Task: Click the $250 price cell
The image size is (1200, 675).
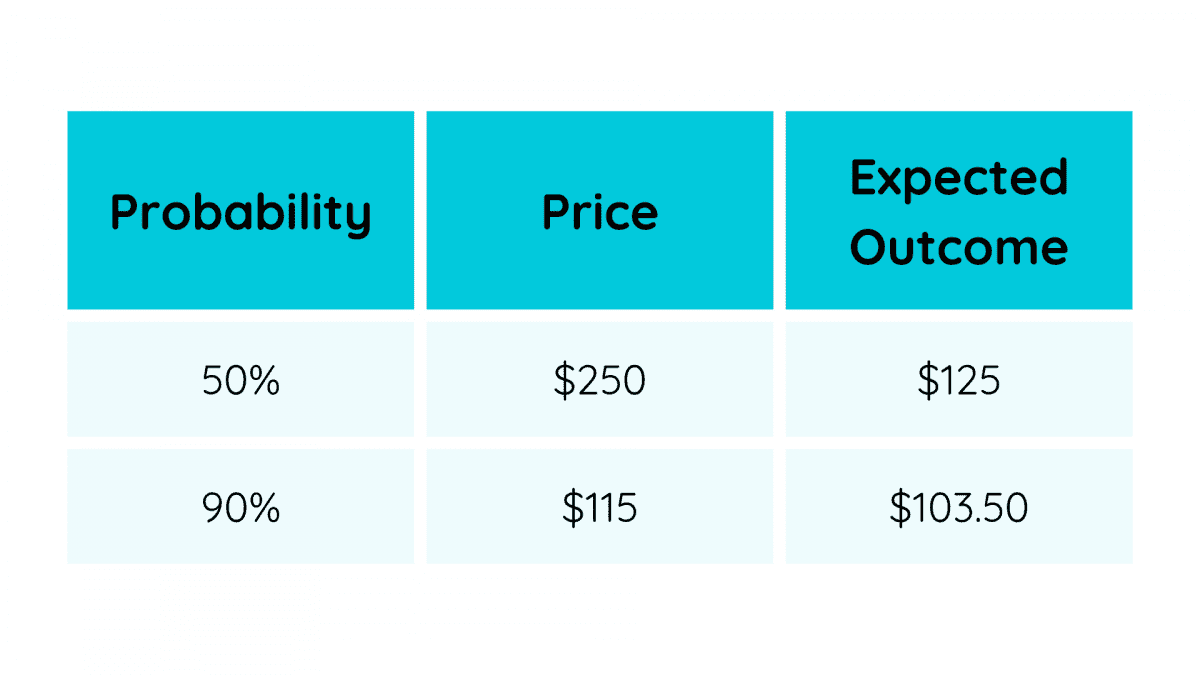Action: pyautogui.click(x=600, y=381)
